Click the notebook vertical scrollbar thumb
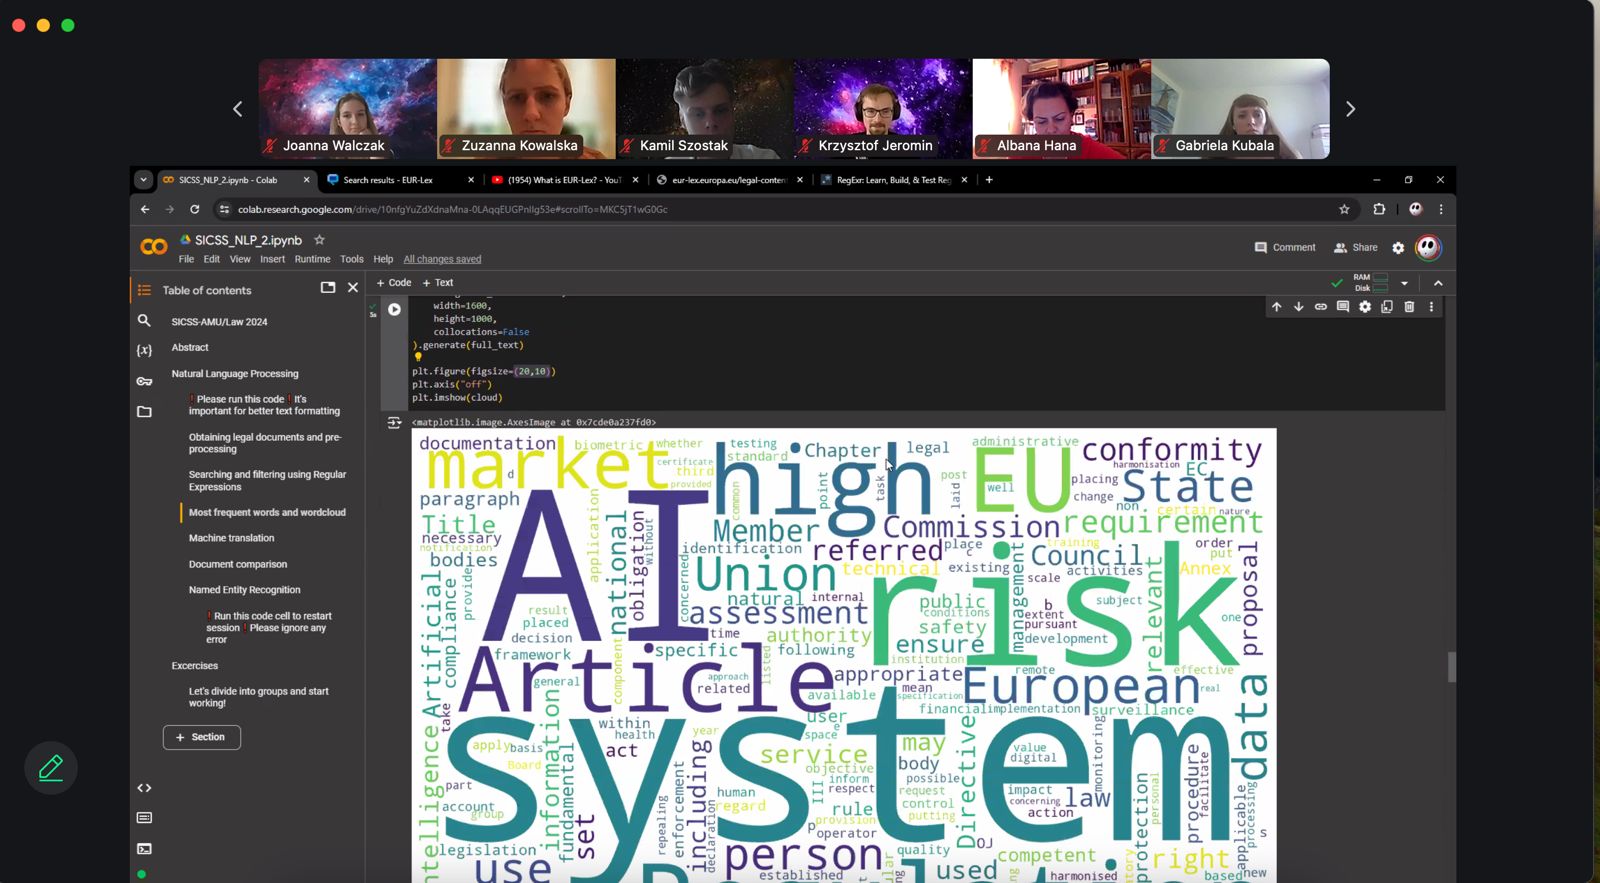This screenshot has height=883, width=1600. [x=1452, y=667]
